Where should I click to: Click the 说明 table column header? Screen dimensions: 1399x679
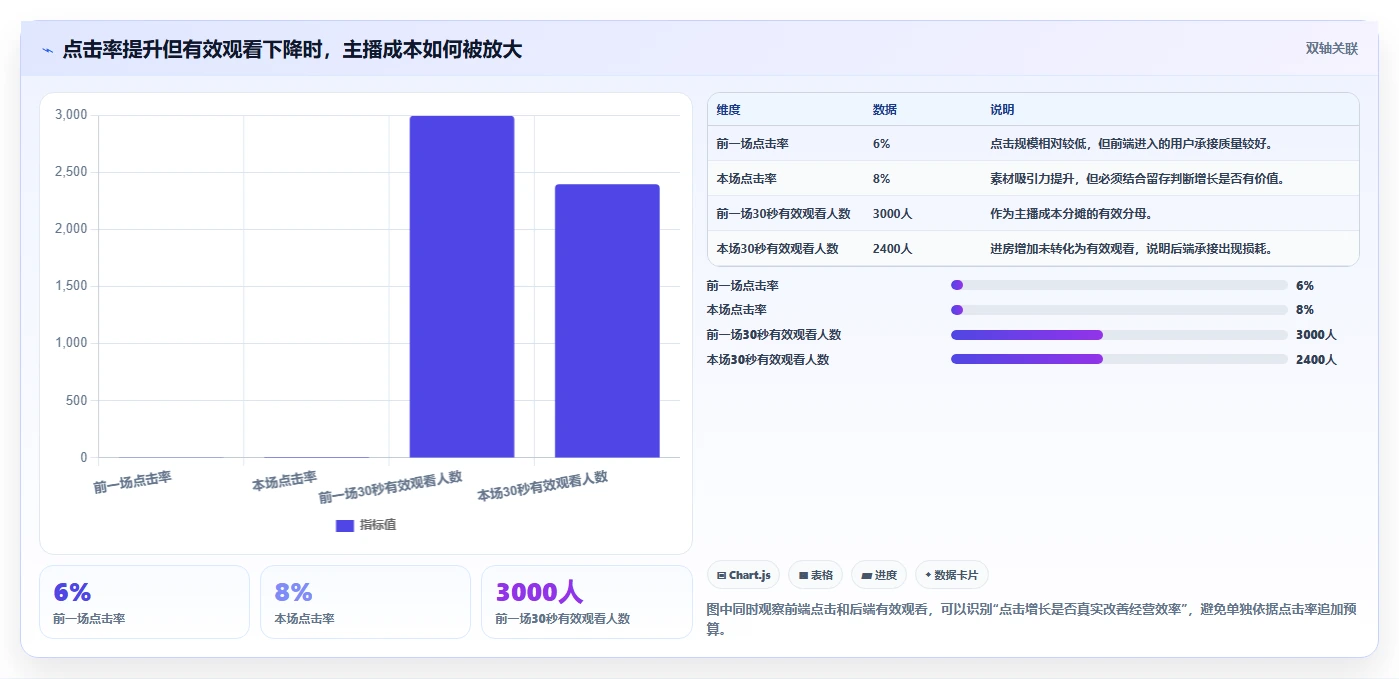(1002, 109)
